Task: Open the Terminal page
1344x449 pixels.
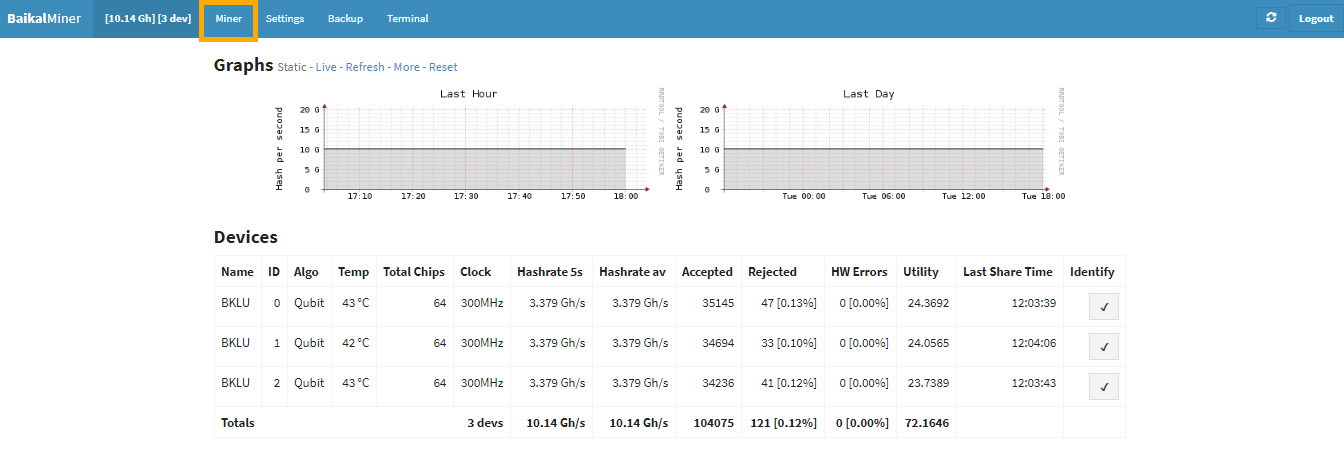Action: [407, 19]
